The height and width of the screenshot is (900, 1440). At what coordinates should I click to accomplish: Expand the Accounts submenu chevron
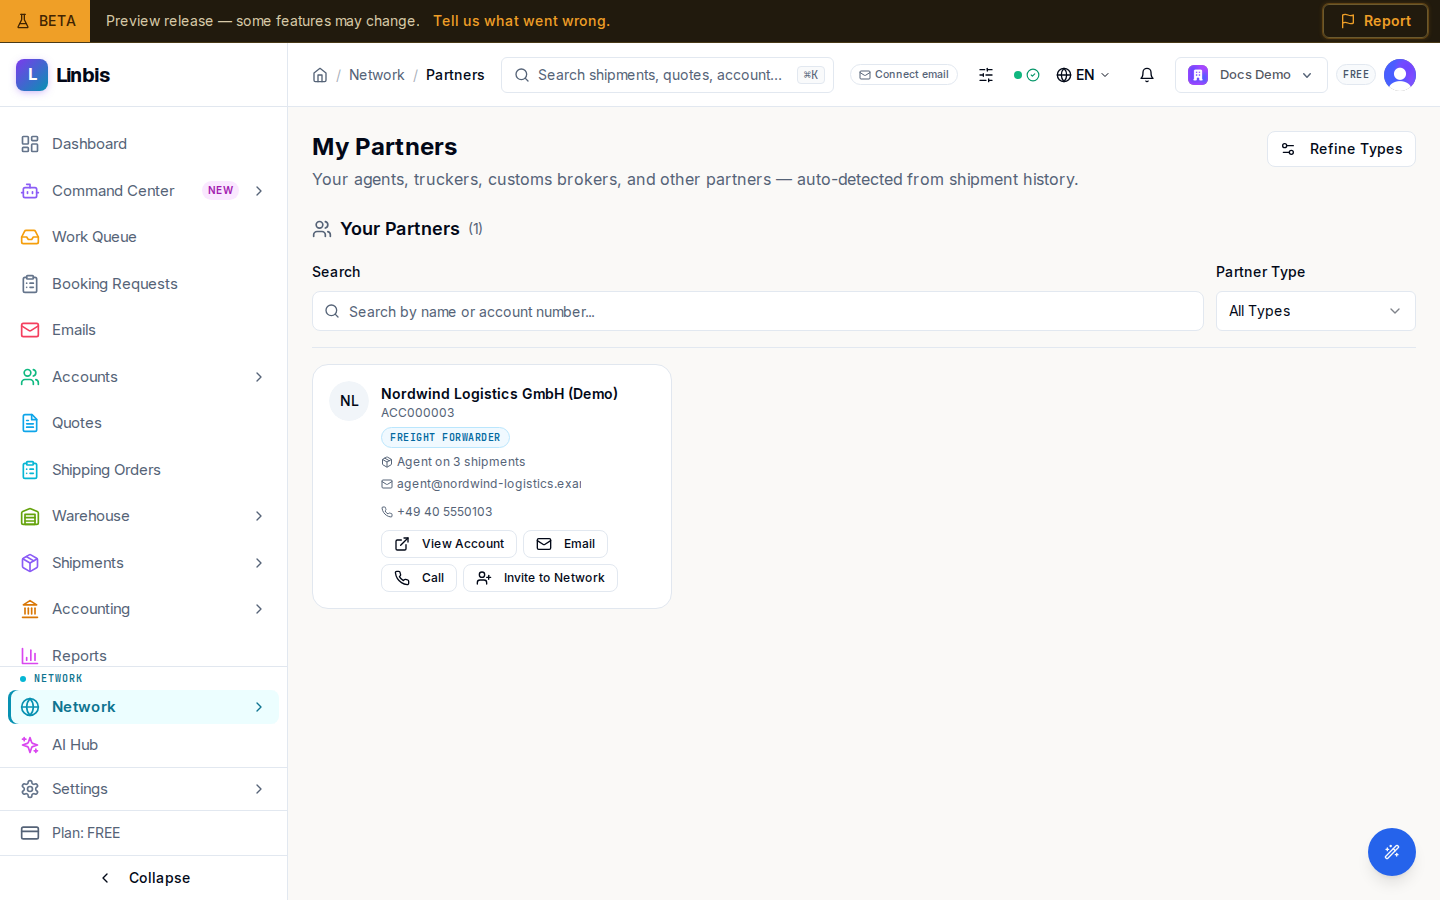259,377
